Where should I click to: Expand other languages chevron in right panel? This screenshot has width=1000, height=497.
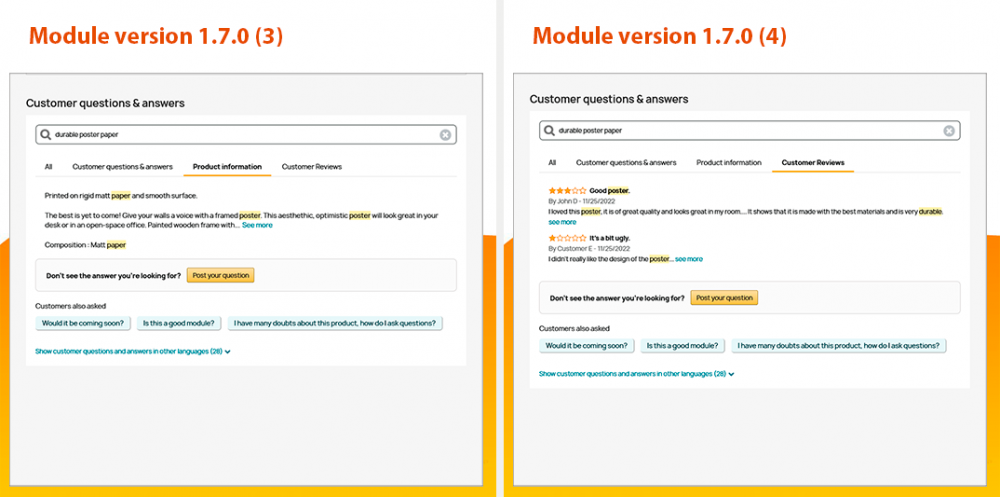pyautogui.click(x=732, y=375)
